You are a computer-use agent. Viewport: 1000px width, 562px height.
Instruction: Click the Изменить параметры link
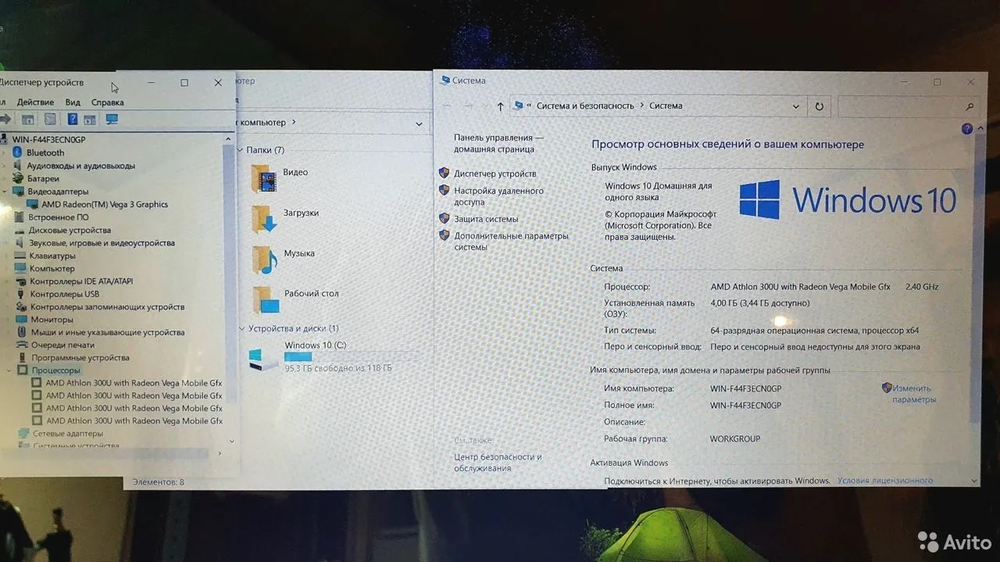point(914,394)
